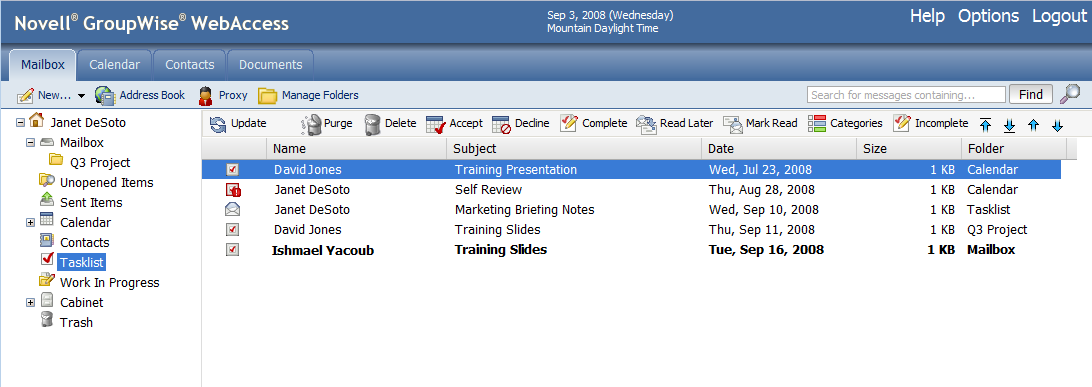Image resolution: width=1092 pixels, height=387 pixels.
Task: Switch to the Calendar tab
Action: (114, 65)
